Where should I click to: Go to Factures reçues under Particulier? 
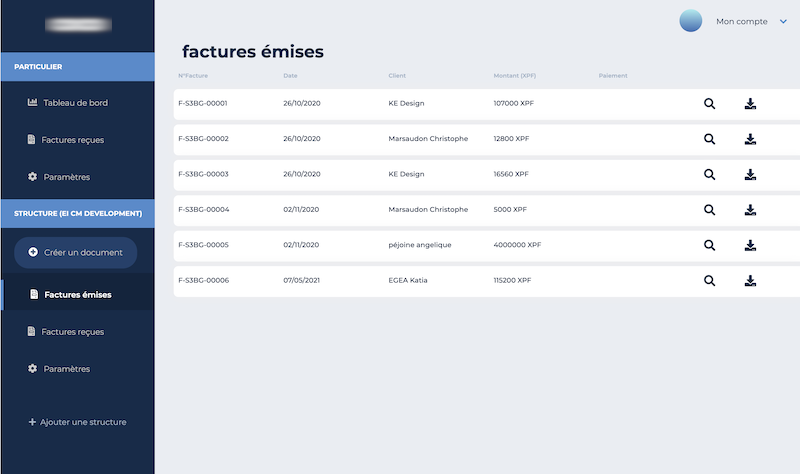coord(72,140)
